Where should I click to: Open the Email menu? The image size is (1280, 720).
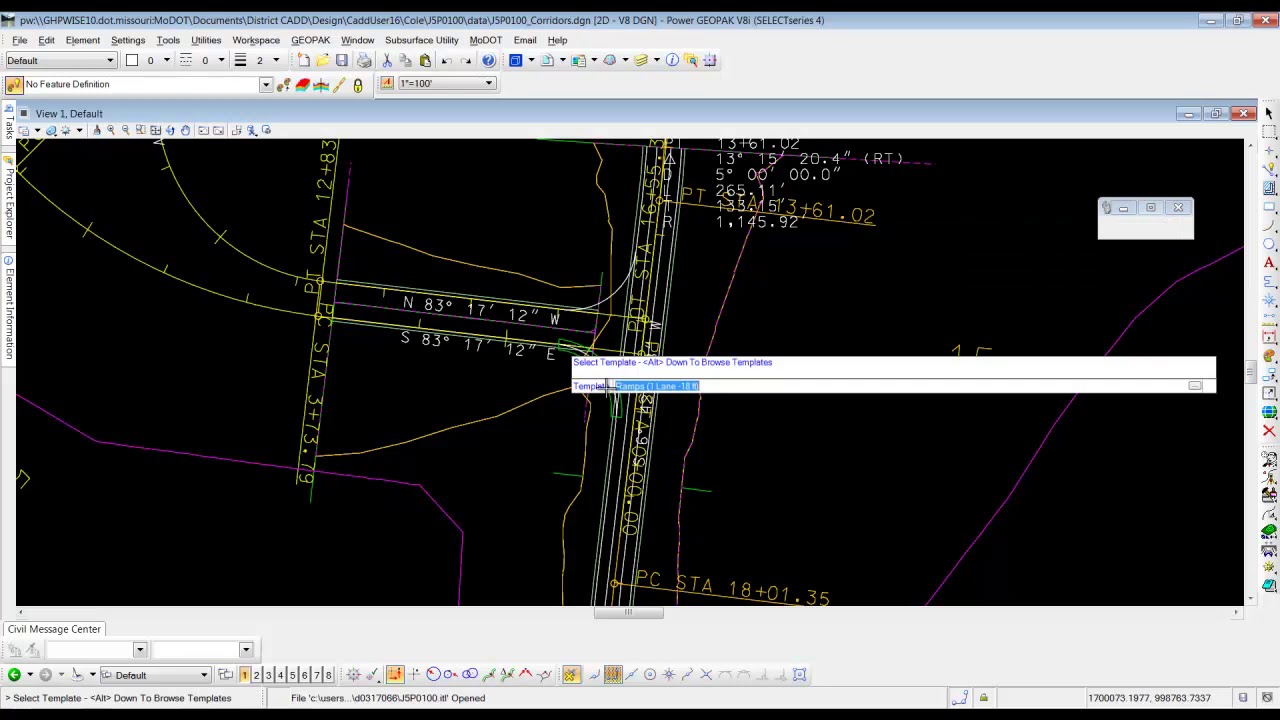tap(525, 40)
